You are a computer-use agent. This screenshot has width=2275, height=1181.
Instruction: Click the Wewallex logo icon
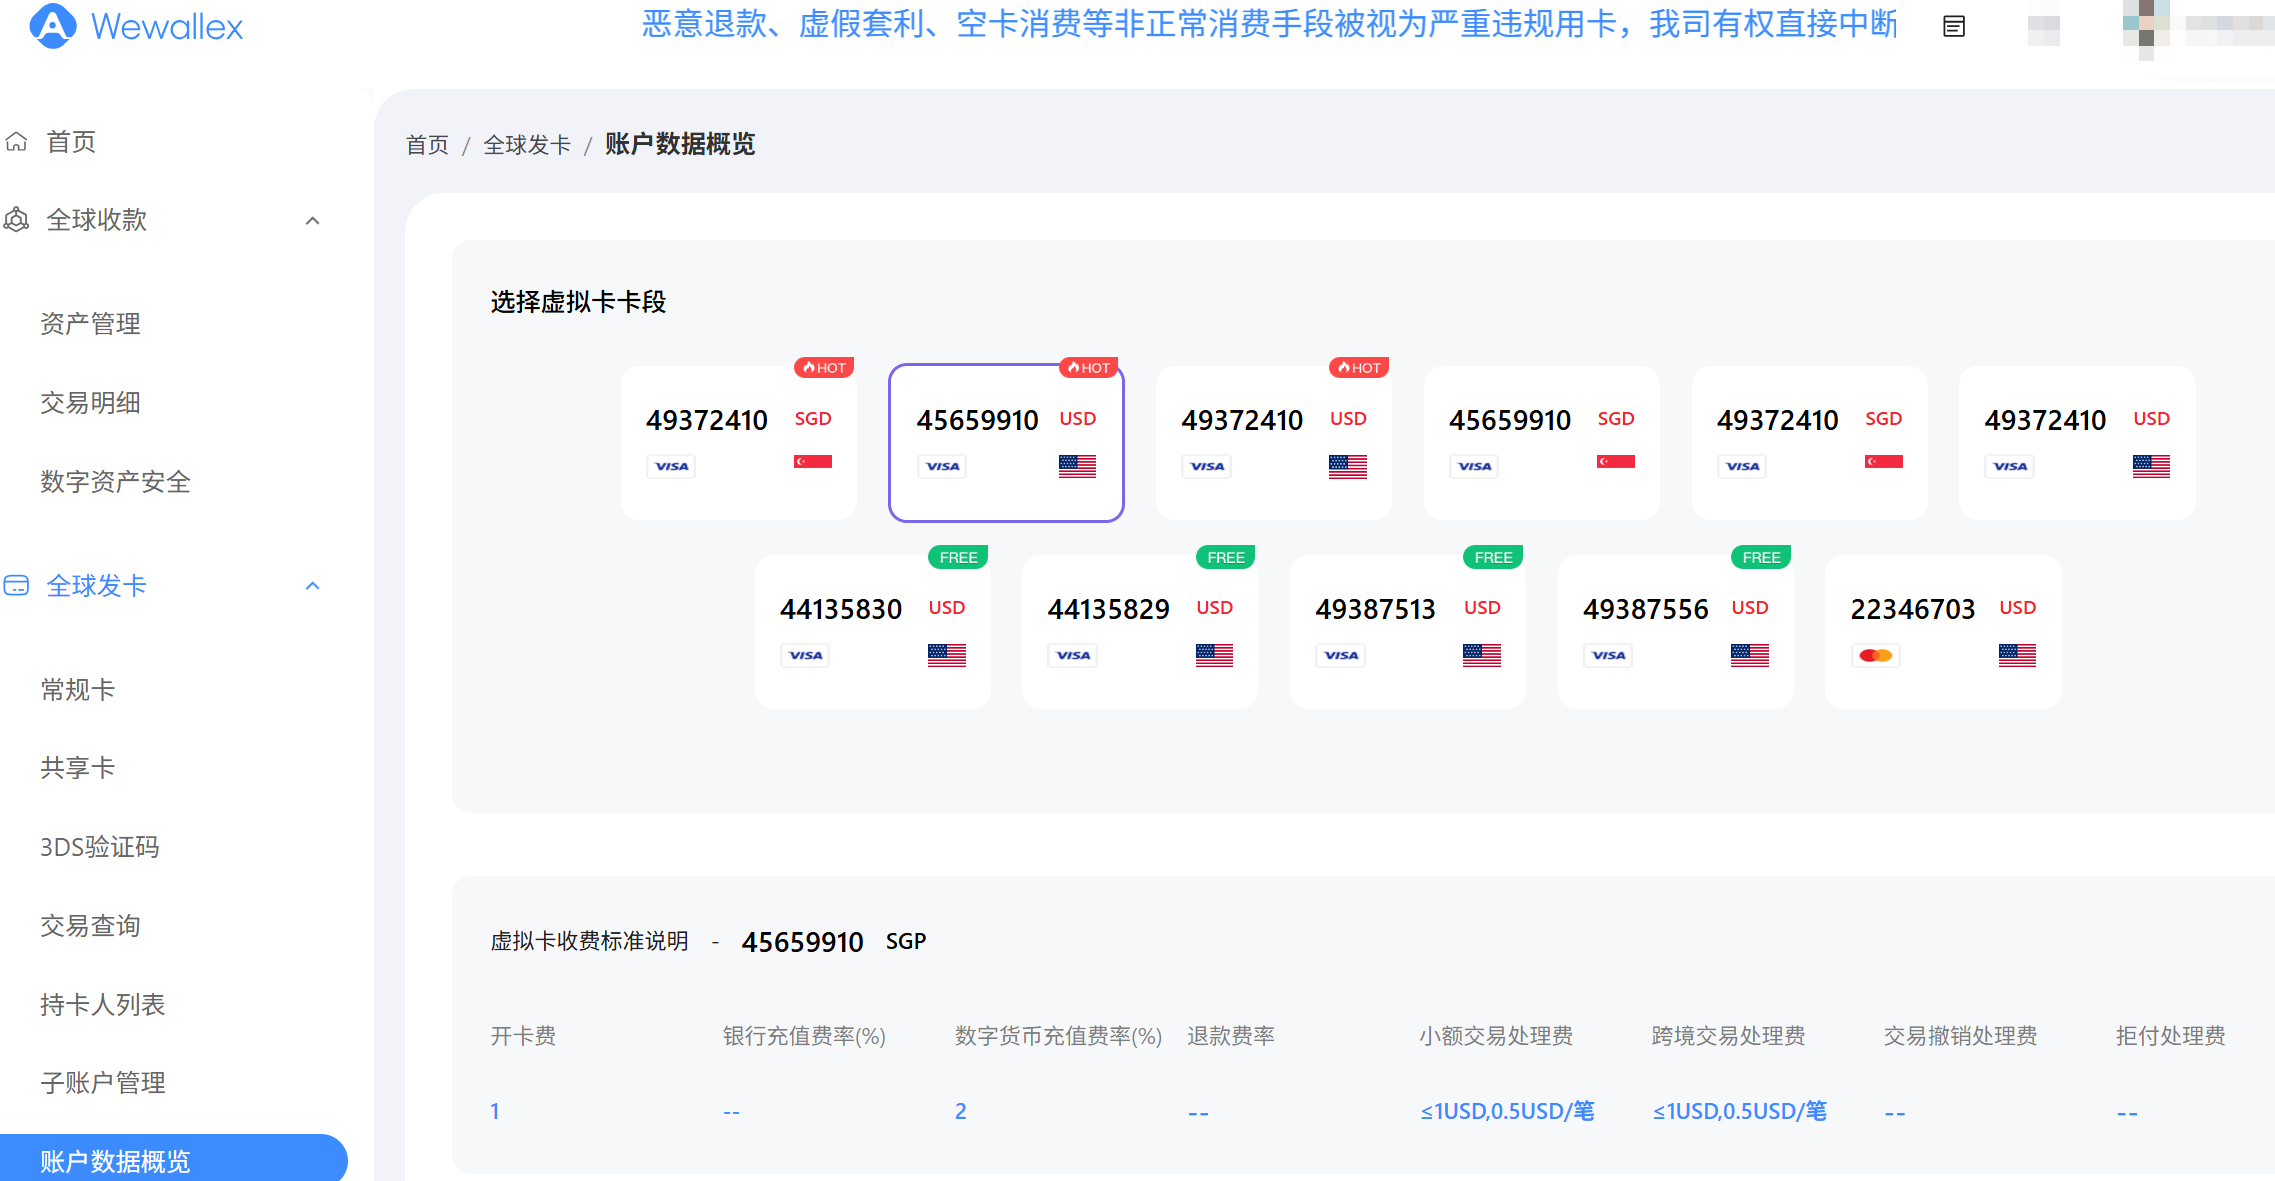52,26
